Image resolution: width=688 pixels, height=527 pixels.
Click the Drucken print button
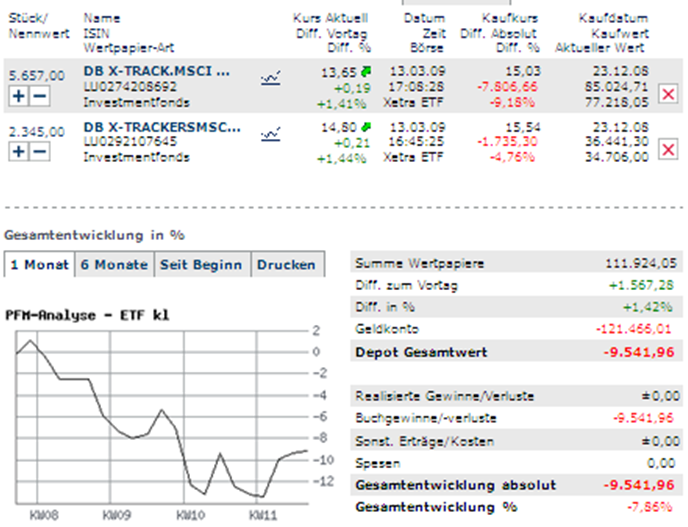coord(287,265)
